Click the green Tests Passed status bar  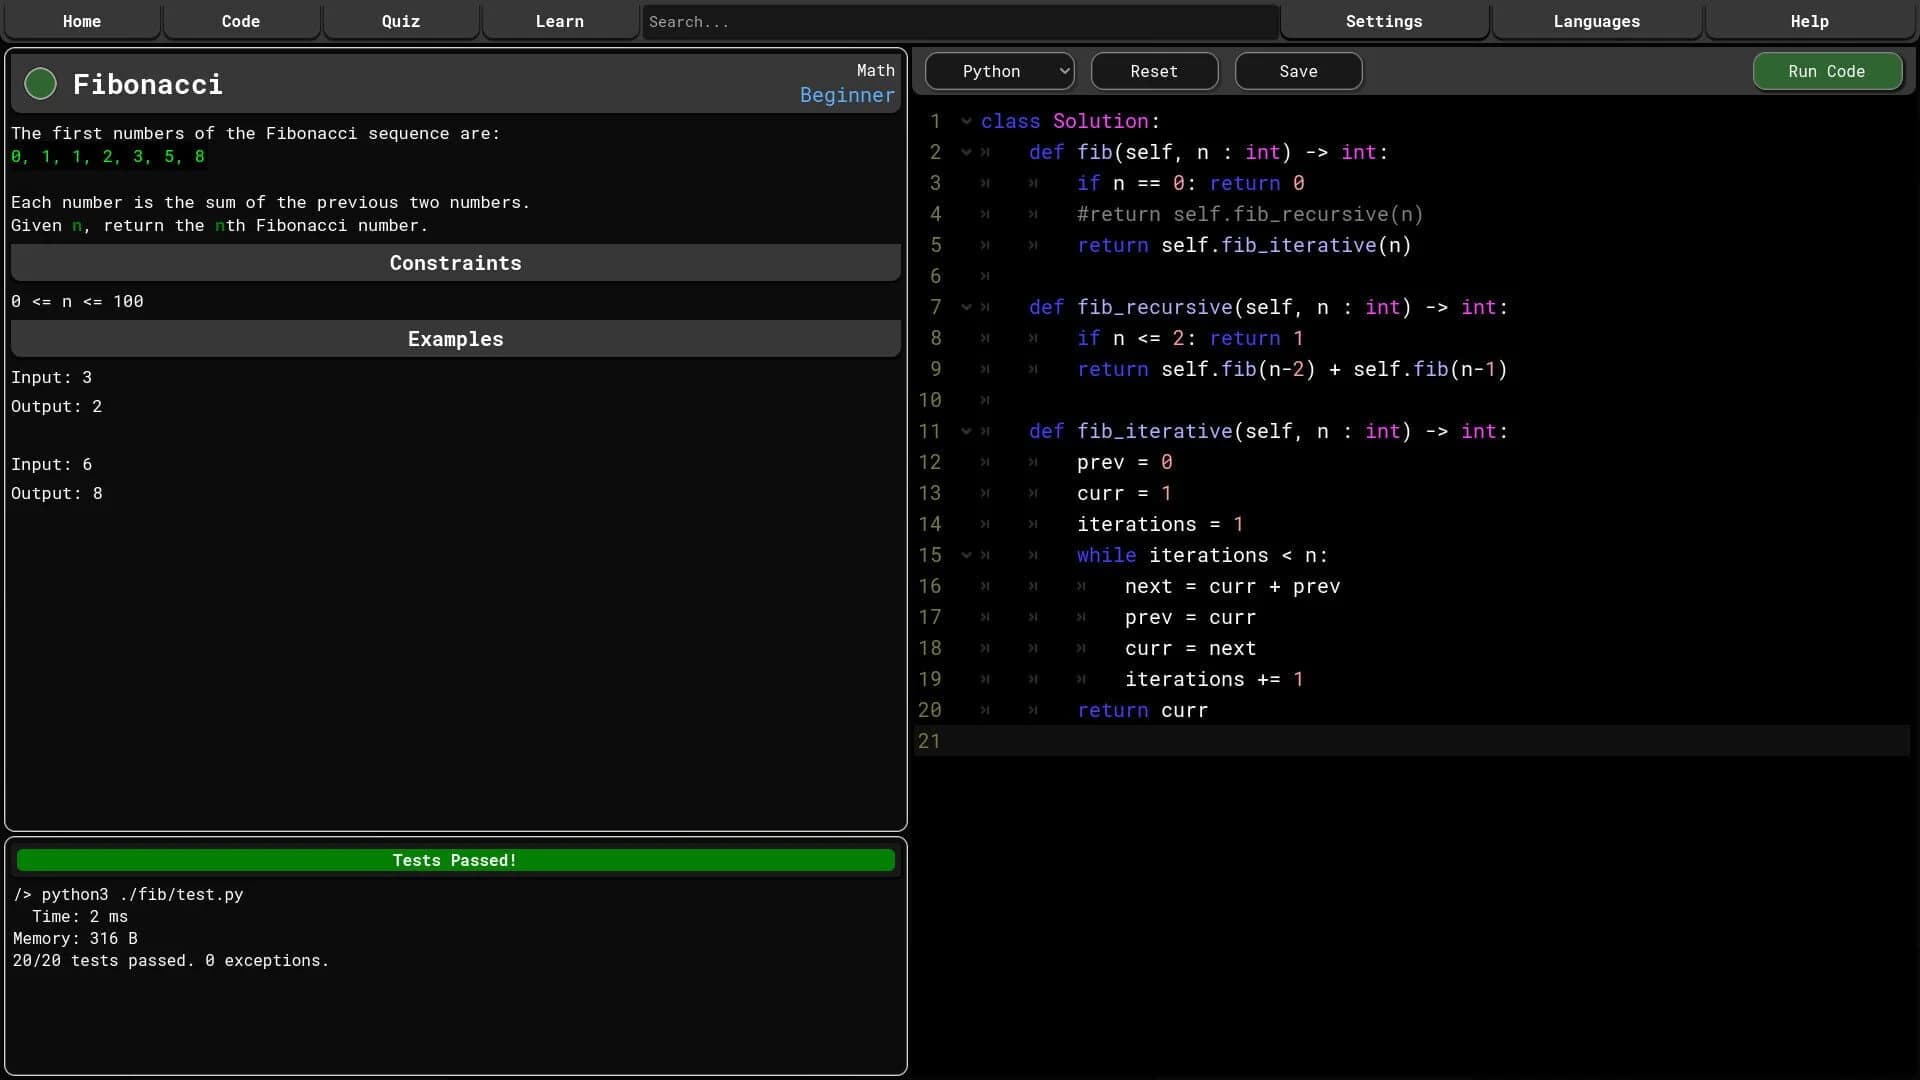[455, 860]
